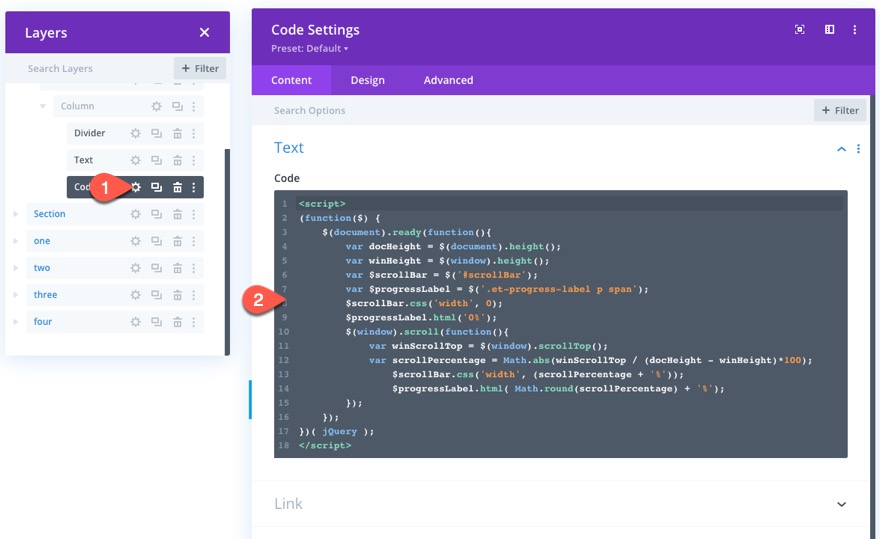Switch to the Content tab
This screenshot has width=880, height=539.
(291, 80)
